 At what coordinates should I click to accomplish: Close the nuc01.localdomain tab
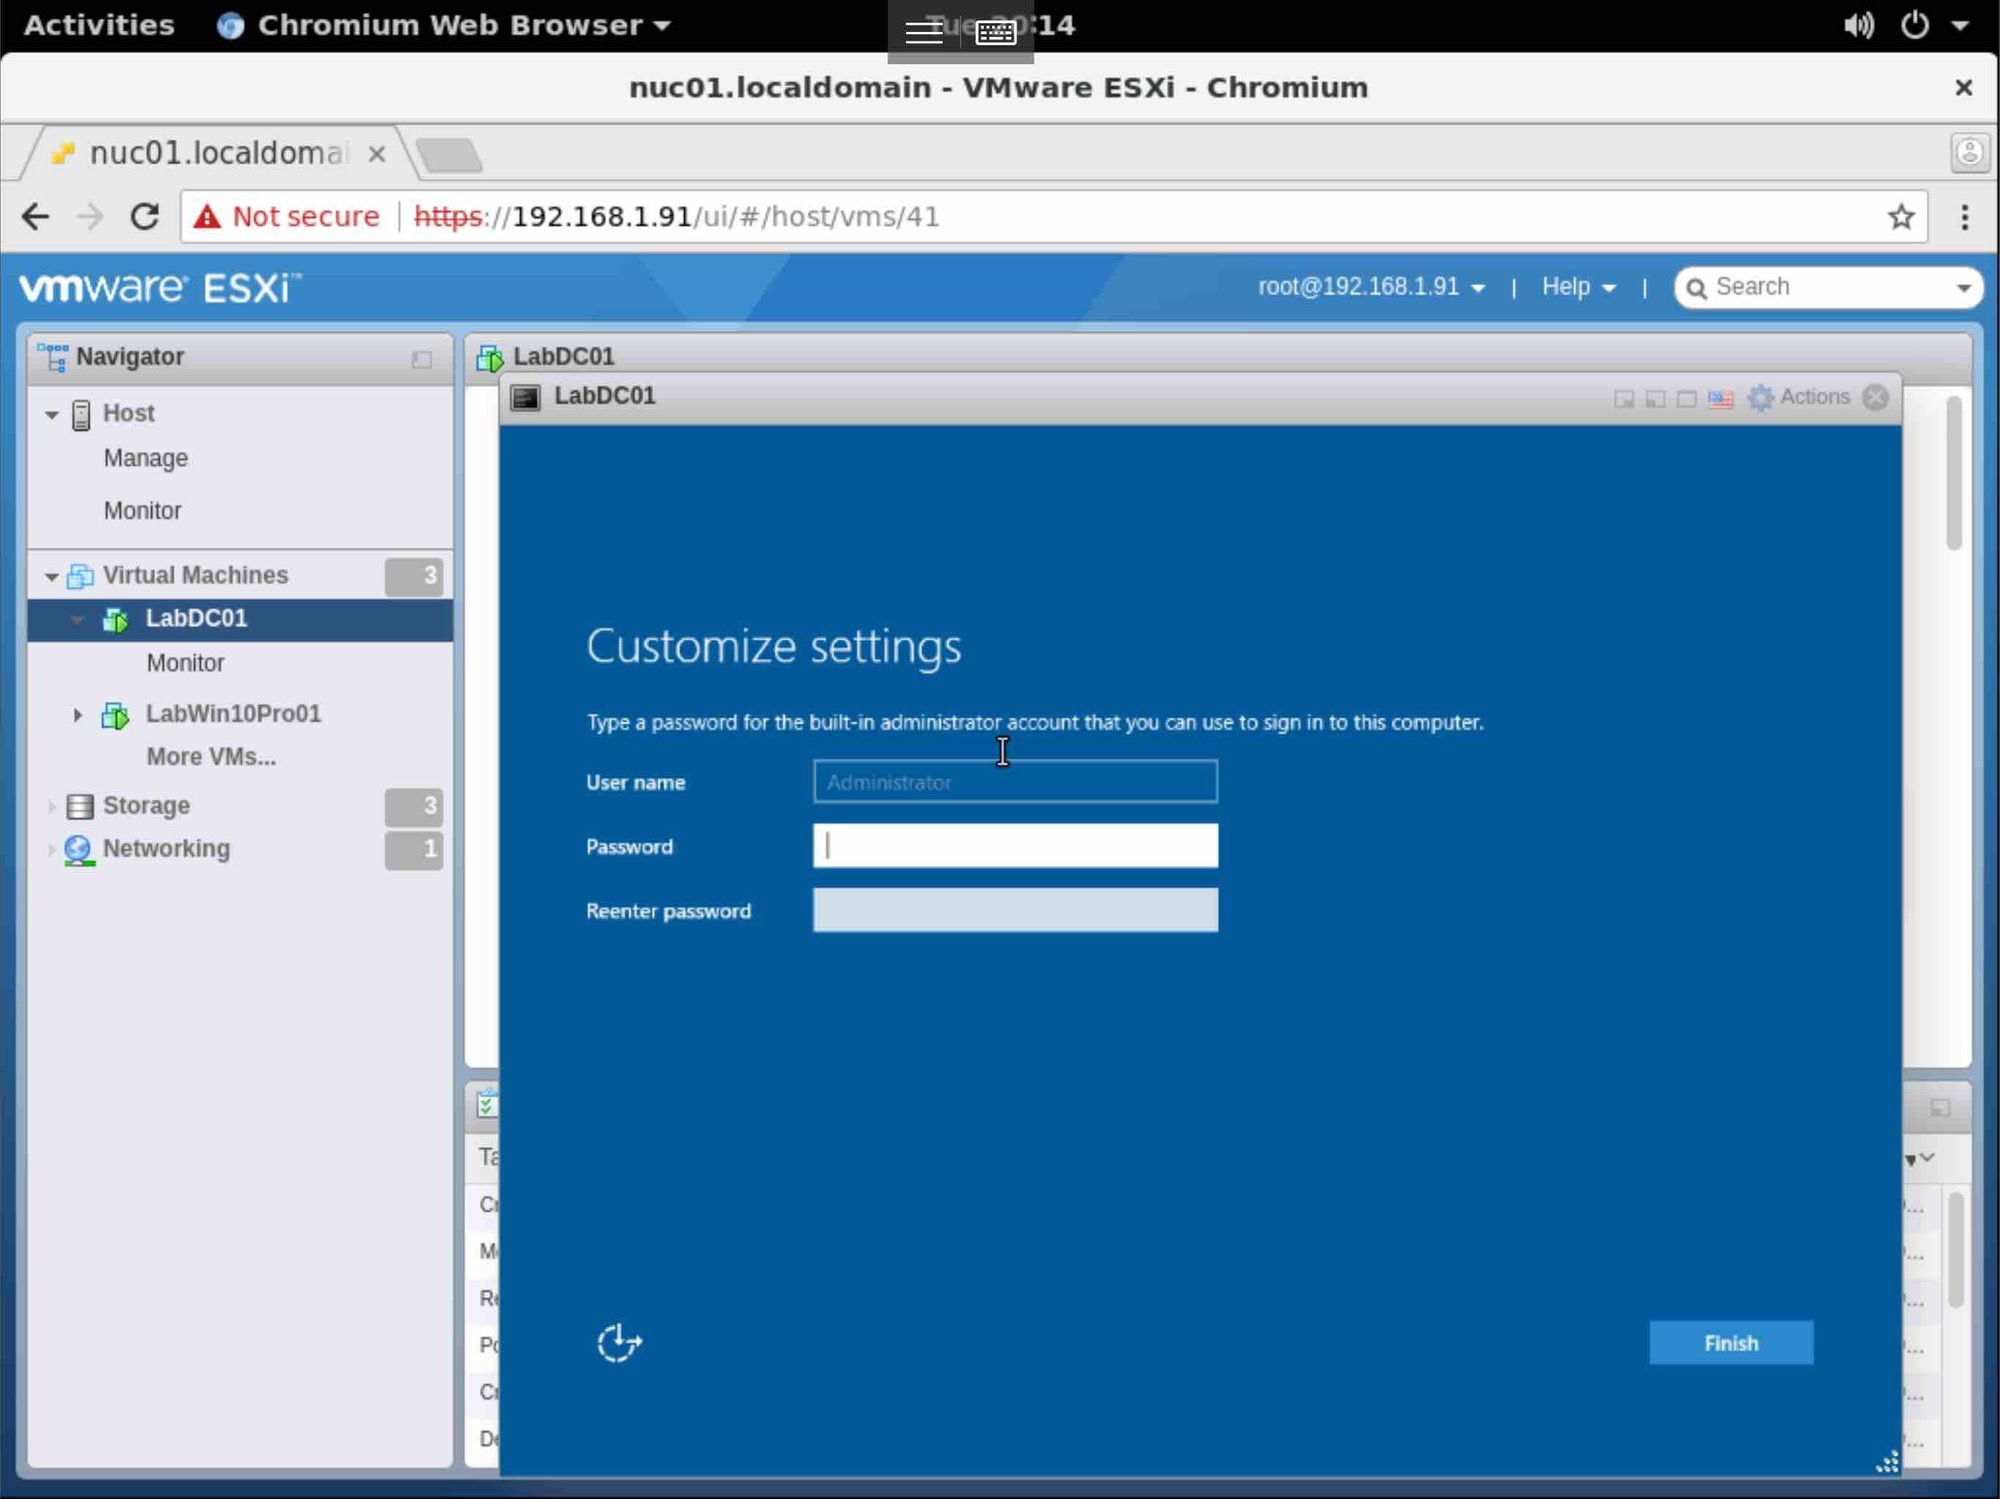point(377,154)
